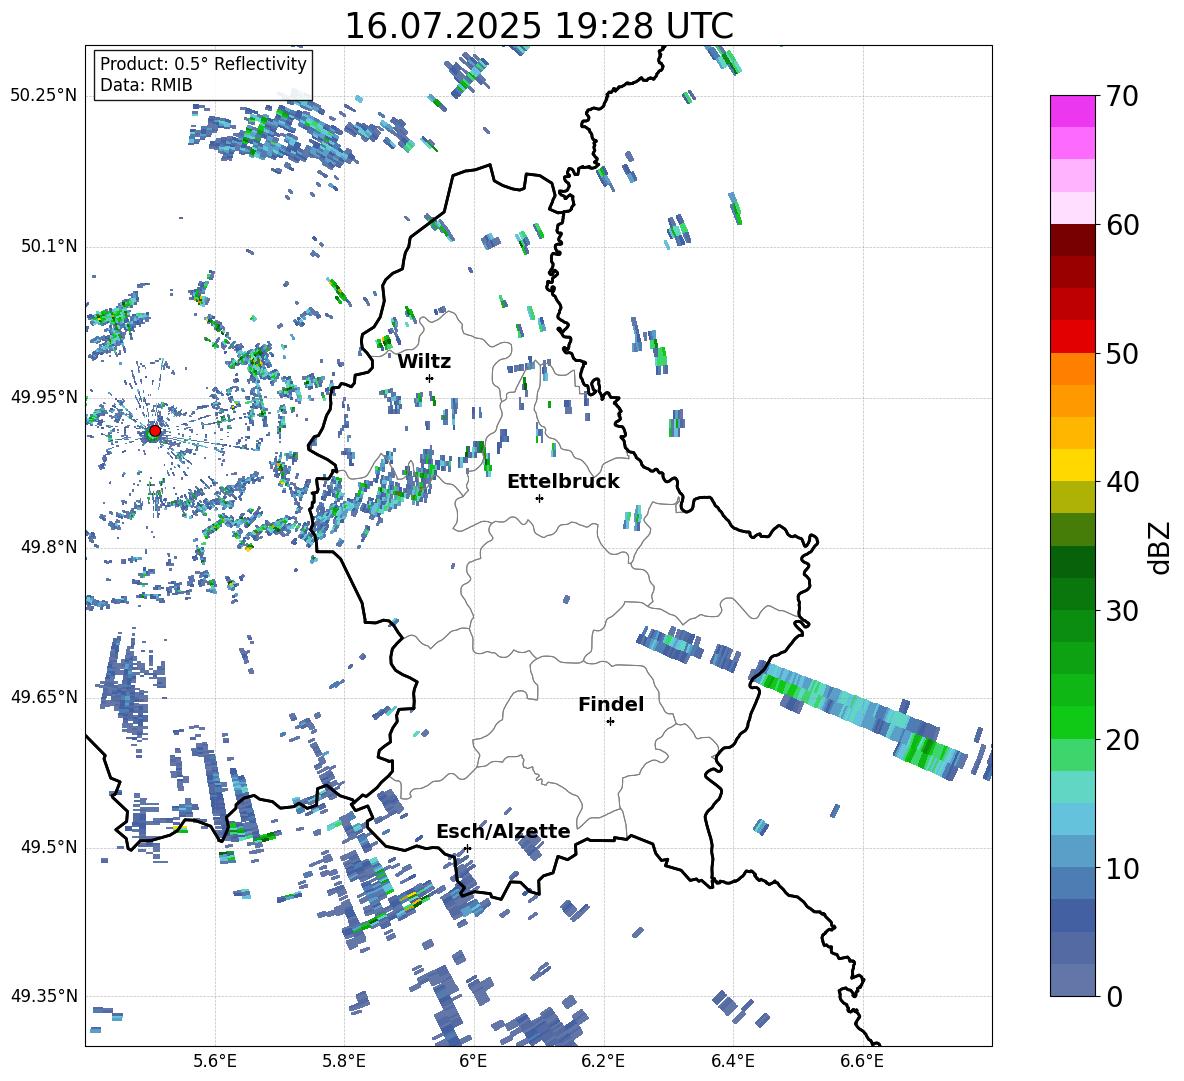Click the Findel city label
Viewport: 1184px width, 1081px height.
611,704
